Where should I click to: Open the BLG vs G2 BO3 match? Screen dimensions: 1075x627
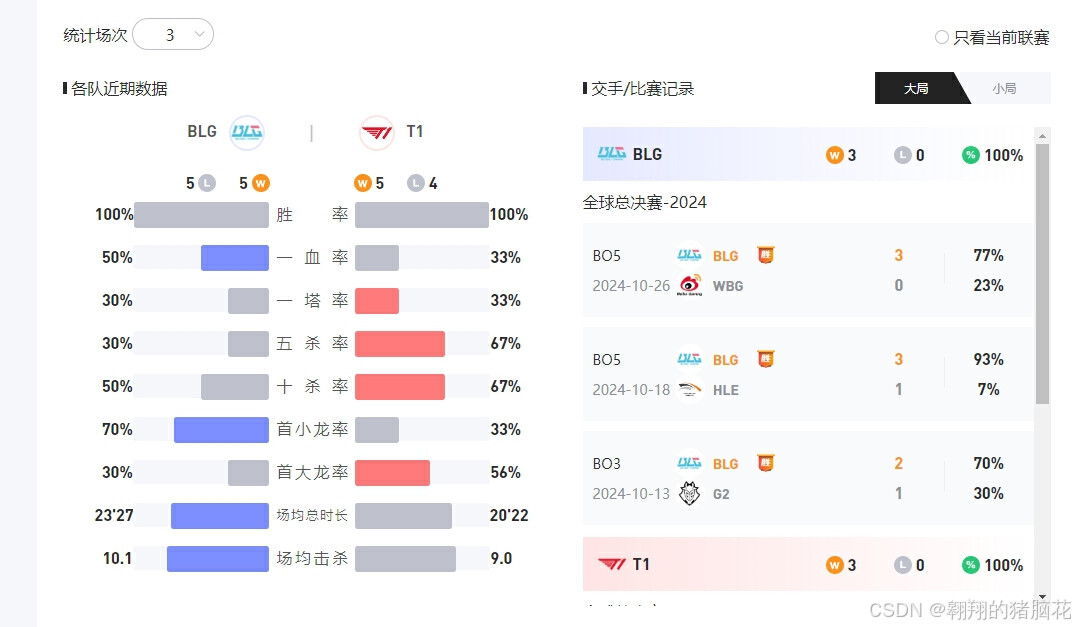(x=808, y=478)
